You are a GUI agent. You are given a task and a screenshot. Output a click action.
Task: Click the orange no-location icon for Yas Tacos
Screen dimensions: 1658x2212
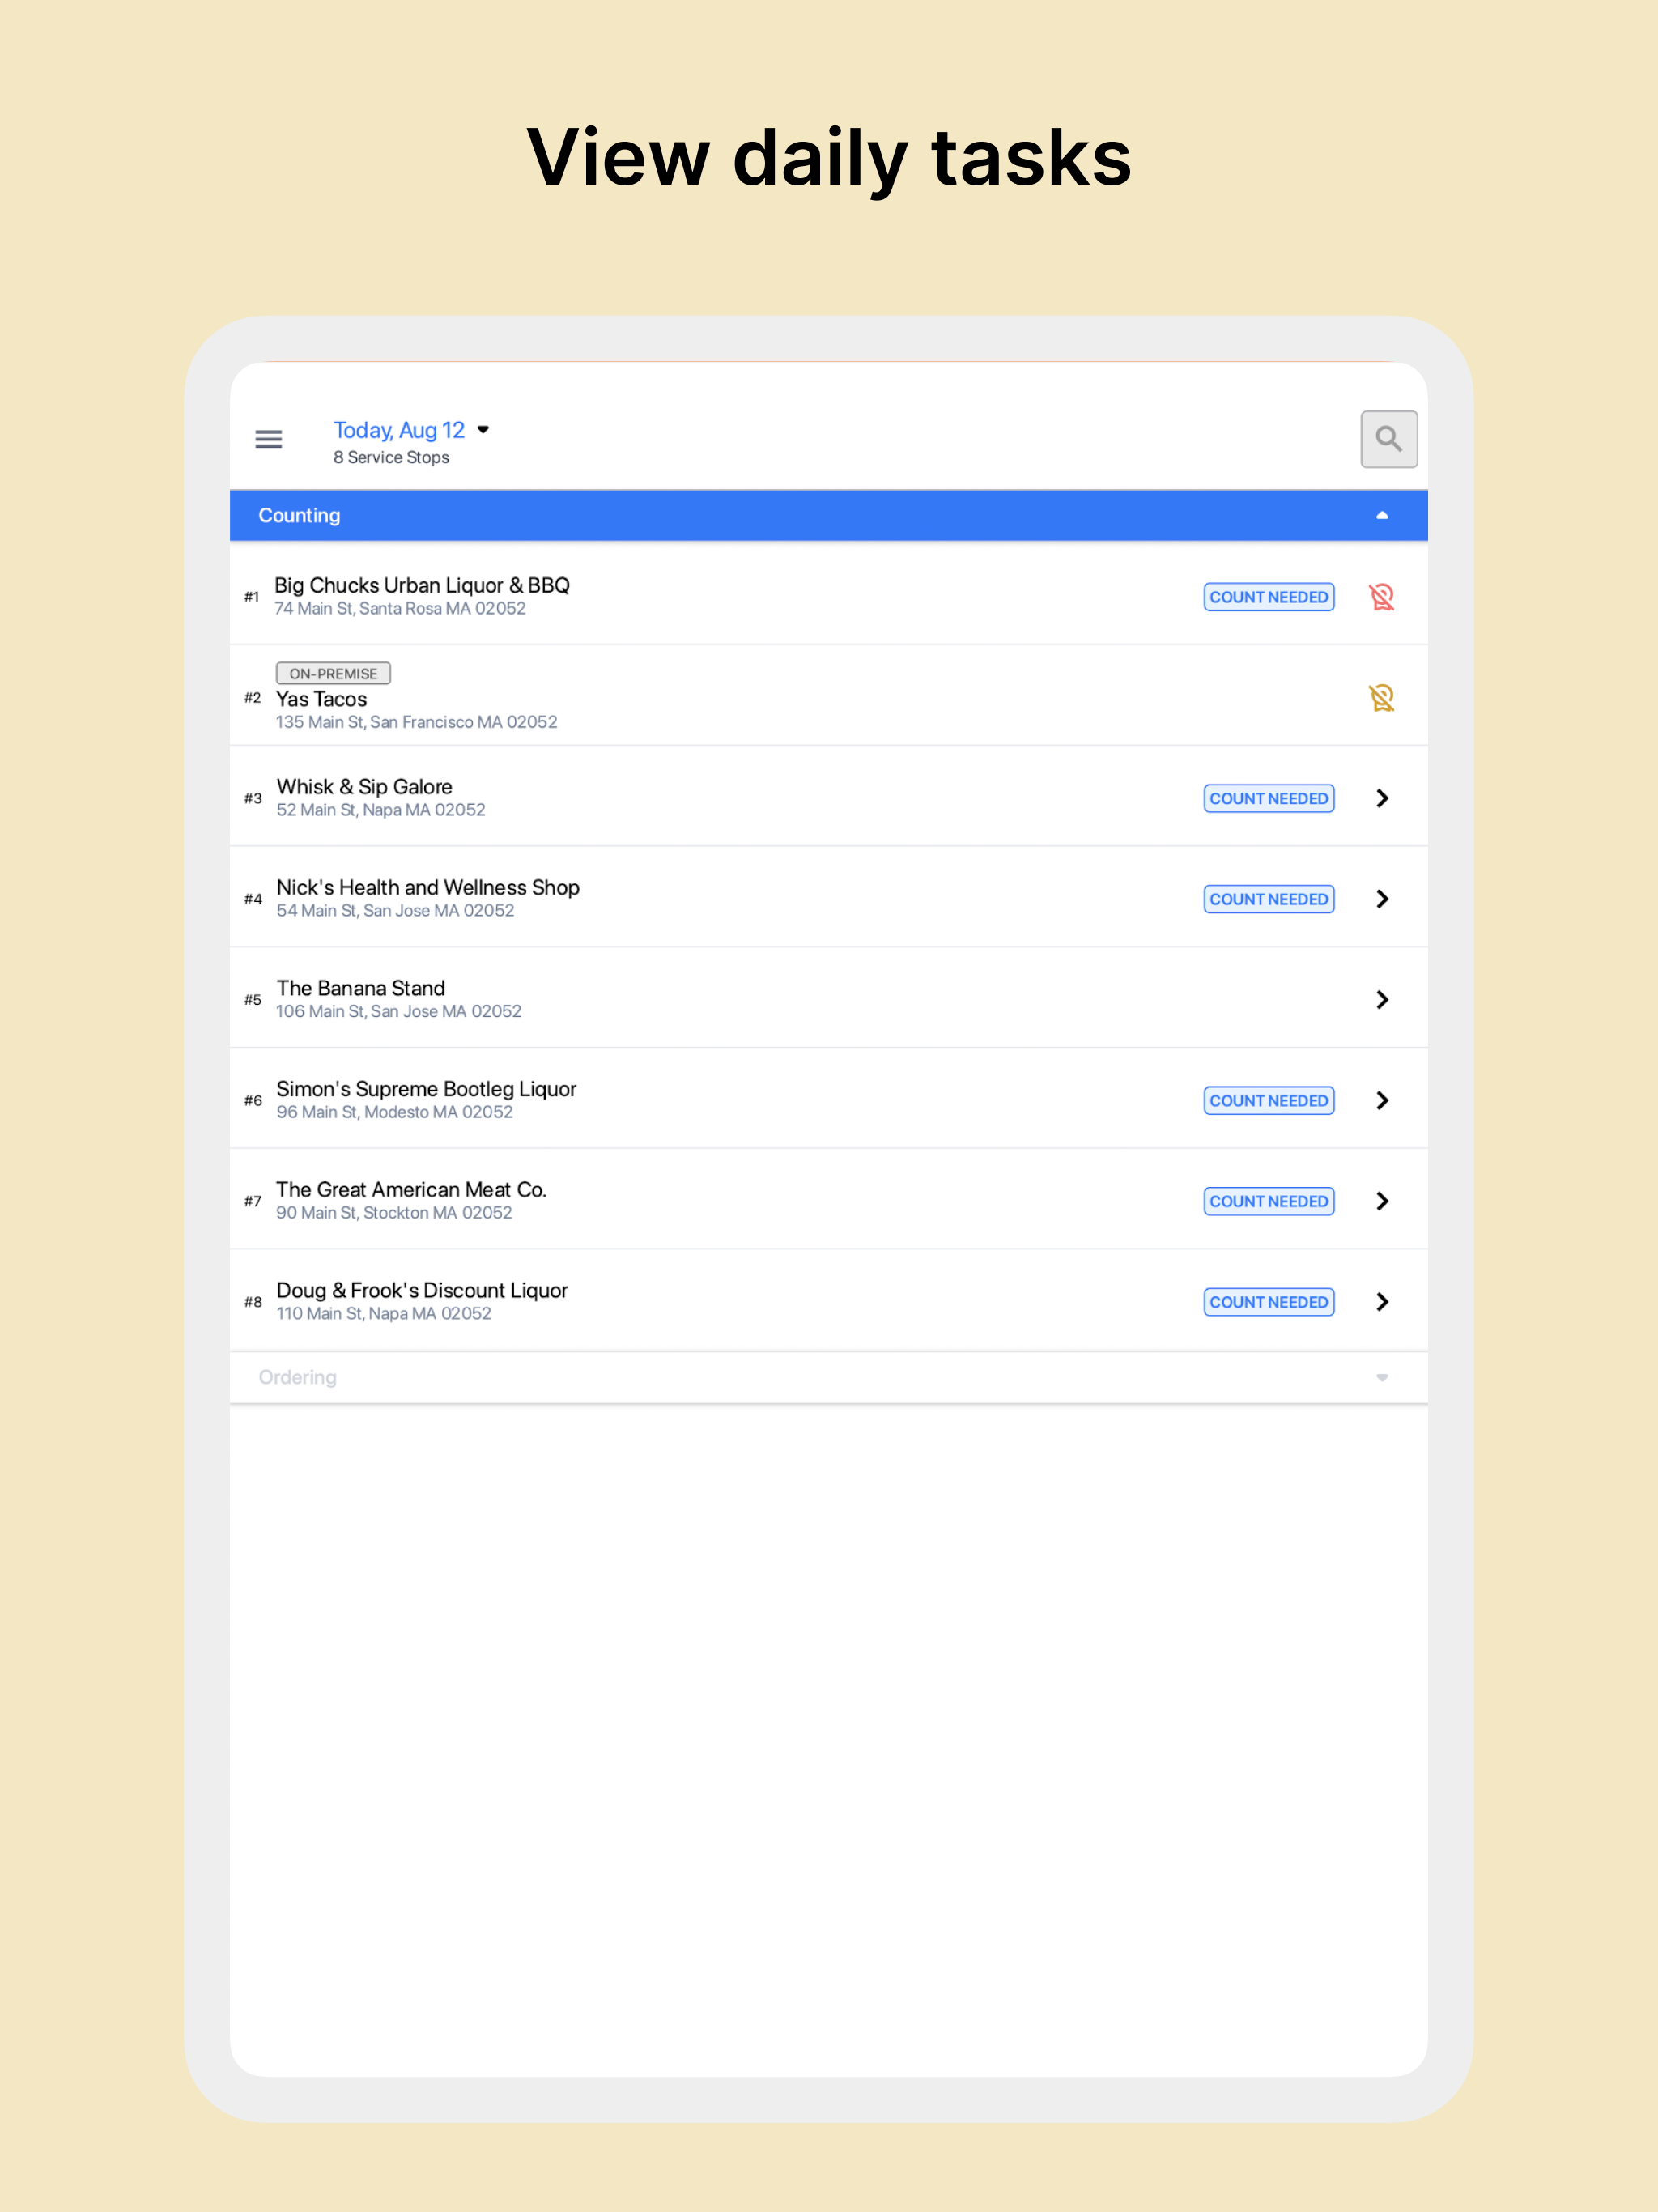[x=1382, y=697]
